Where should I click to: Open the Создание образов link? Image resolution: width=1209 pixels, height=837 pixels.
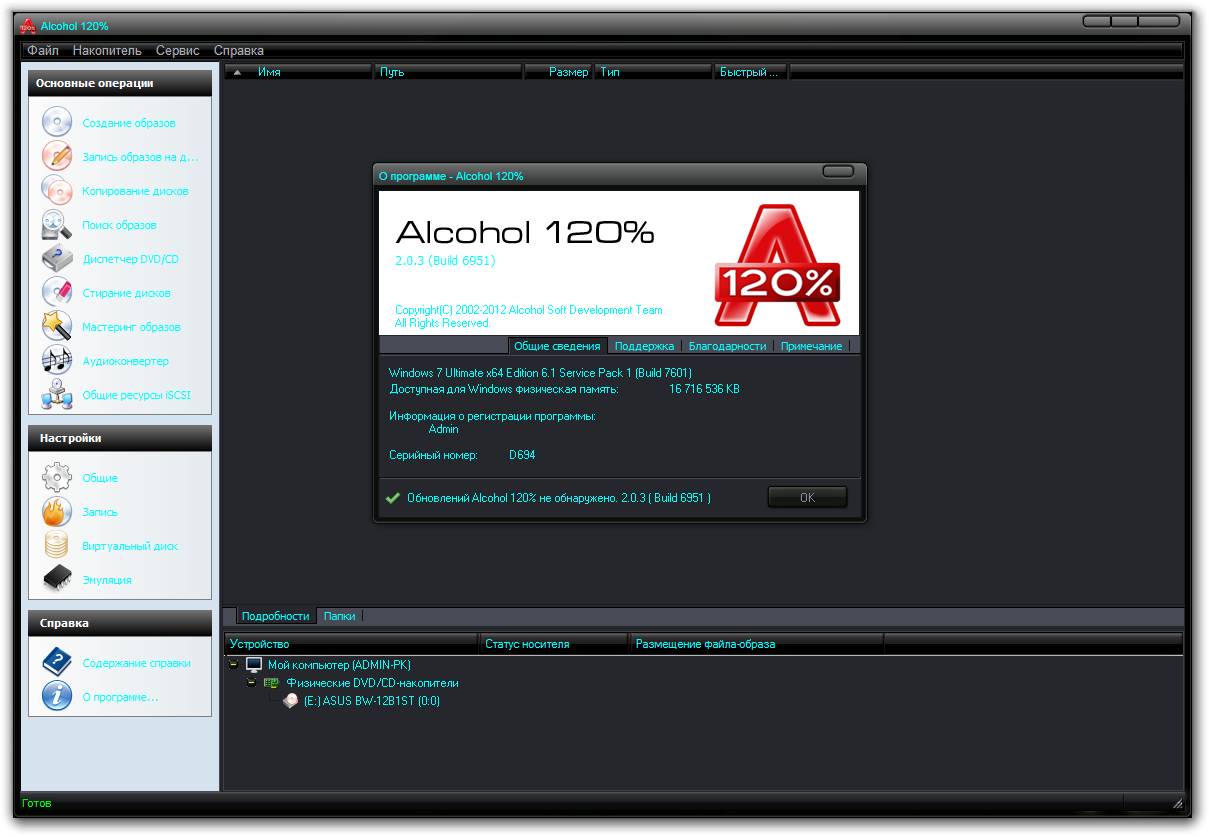click(x=129, y=123)
